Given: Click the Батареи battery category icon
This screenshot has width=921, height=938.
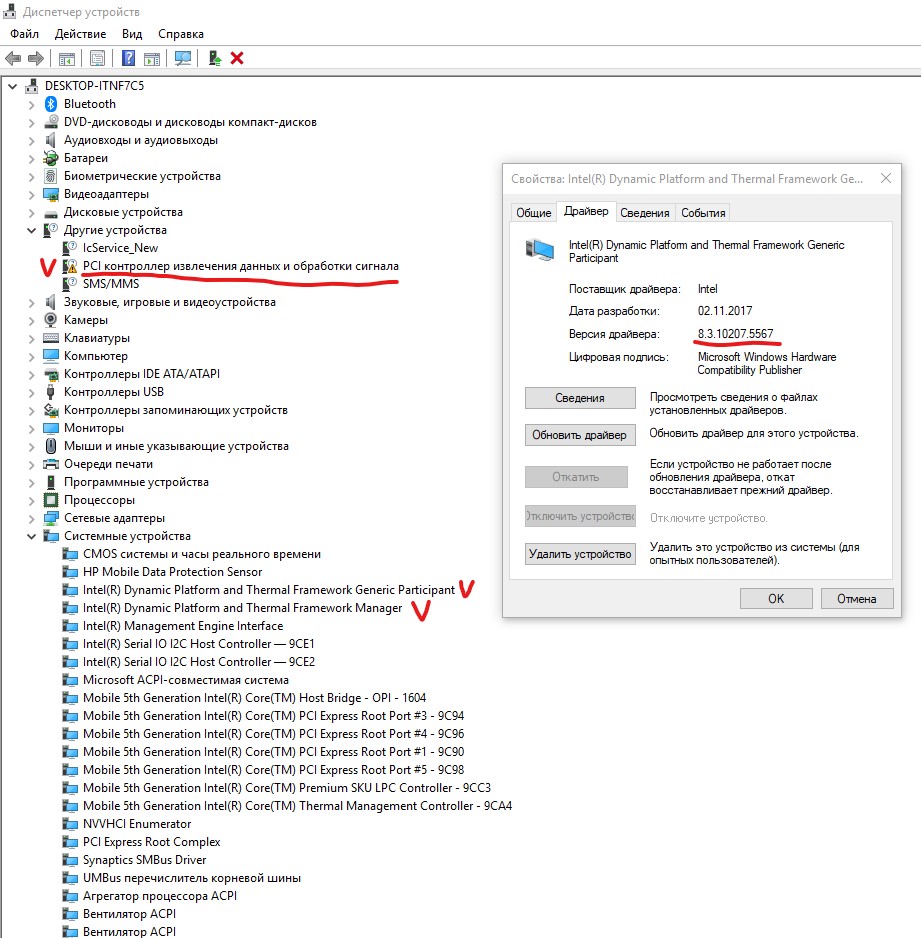Looking at the screenshot, I should pos(51,158).
